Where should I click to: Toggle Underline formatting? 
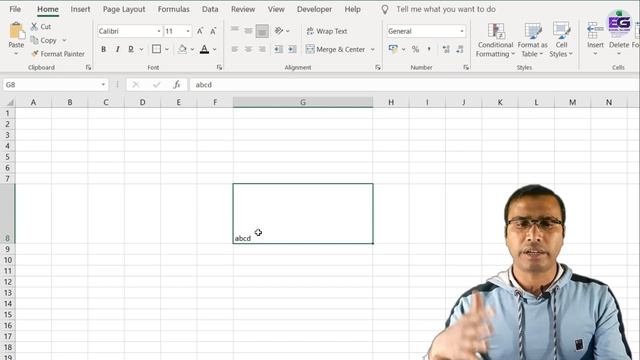coord(131,49)
